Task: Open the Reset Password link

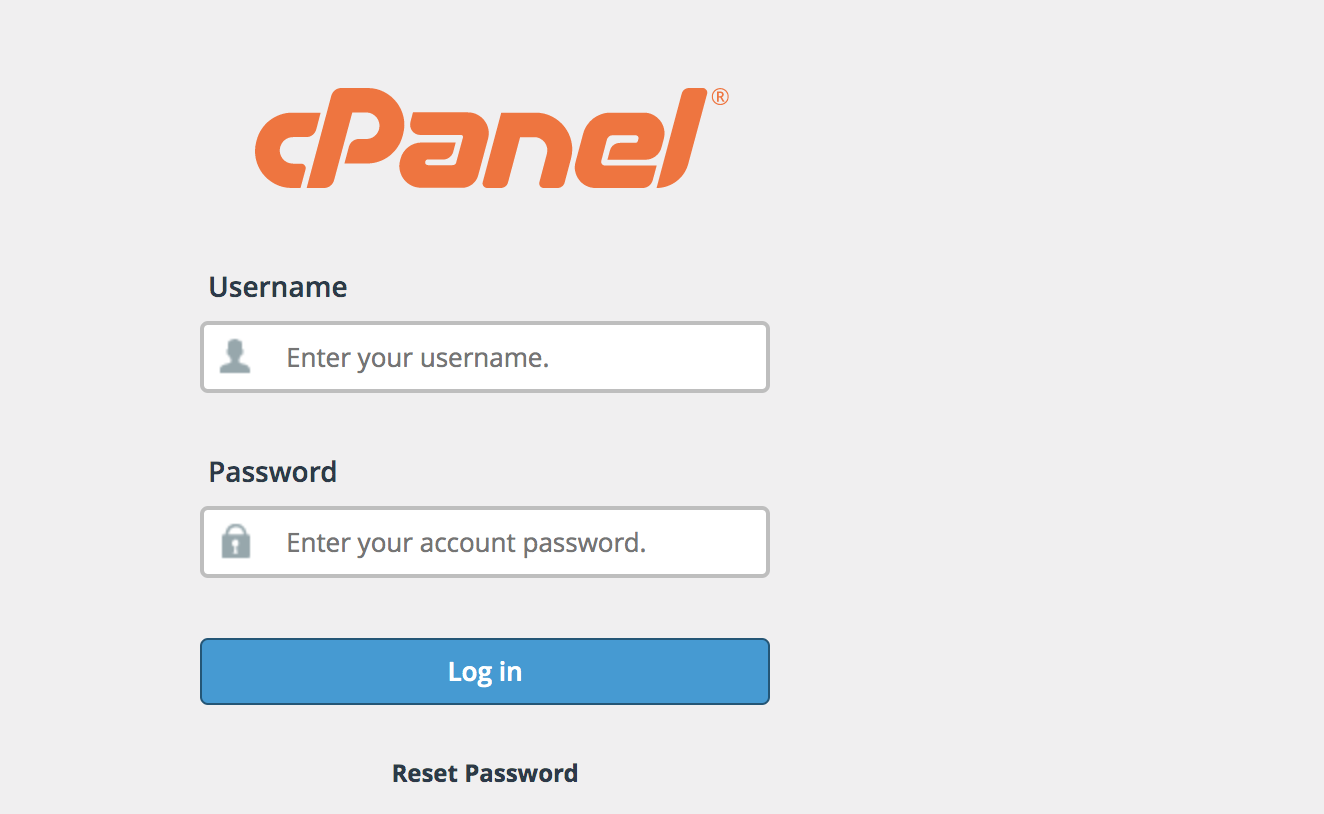Action: (x=485, y=773)
